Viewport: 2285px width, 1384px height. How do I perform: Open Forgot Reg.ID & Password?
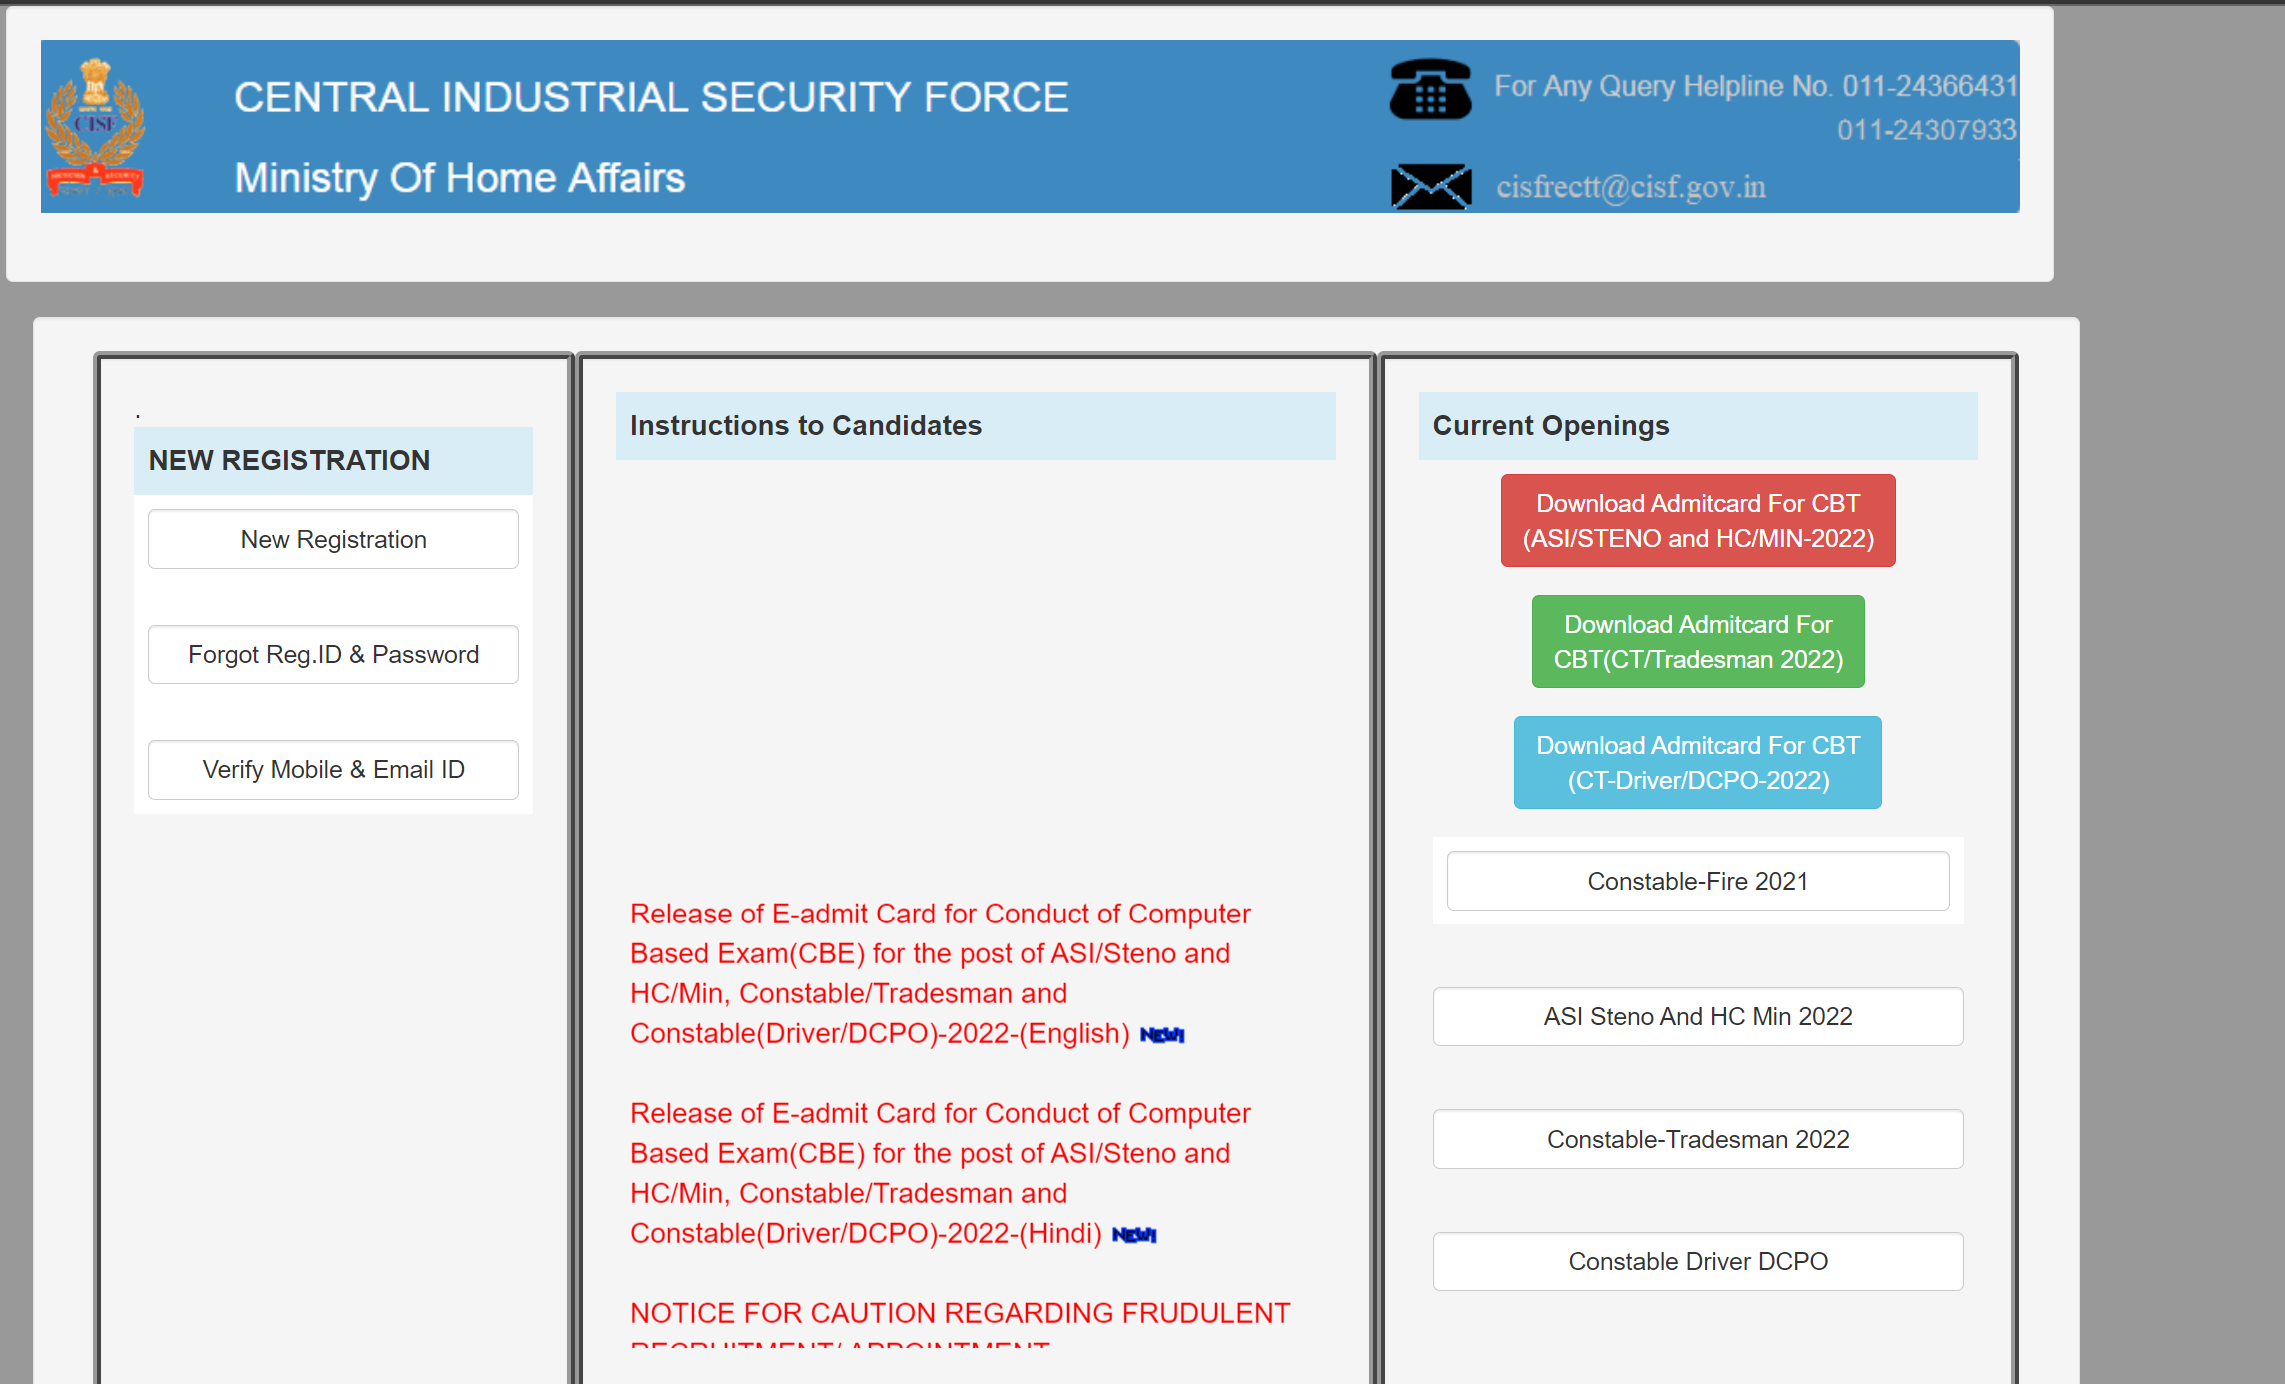[x=333, y=654]
